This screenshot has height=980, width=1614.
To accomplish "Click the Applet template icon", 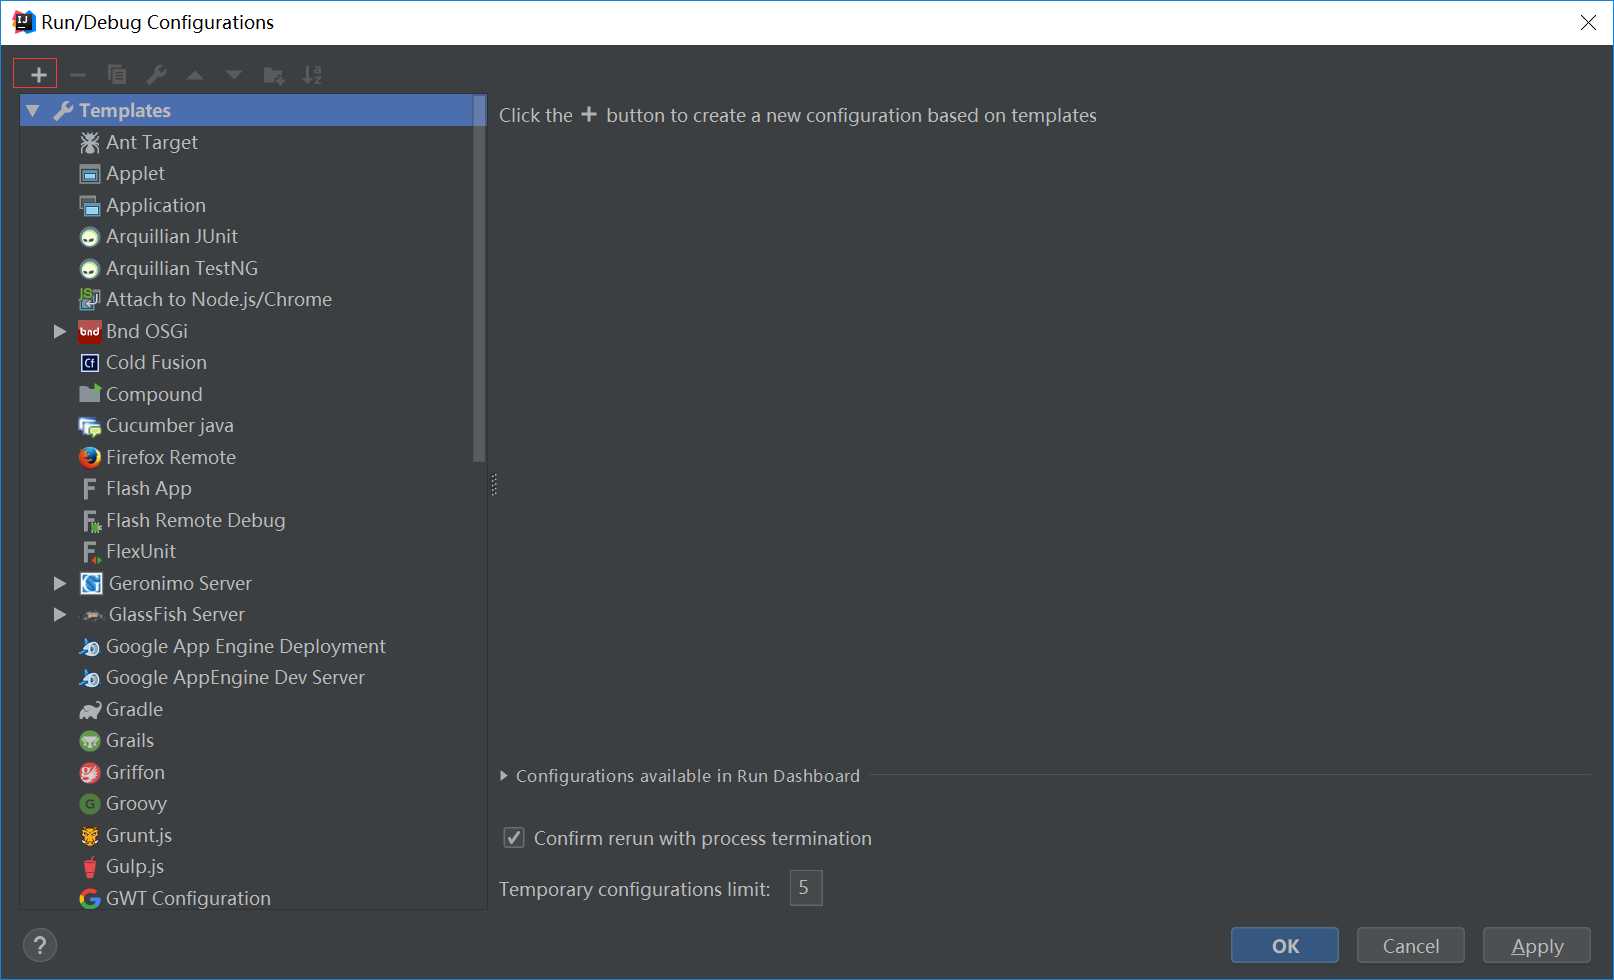I will pyautogui.click(x=90, y=174).
